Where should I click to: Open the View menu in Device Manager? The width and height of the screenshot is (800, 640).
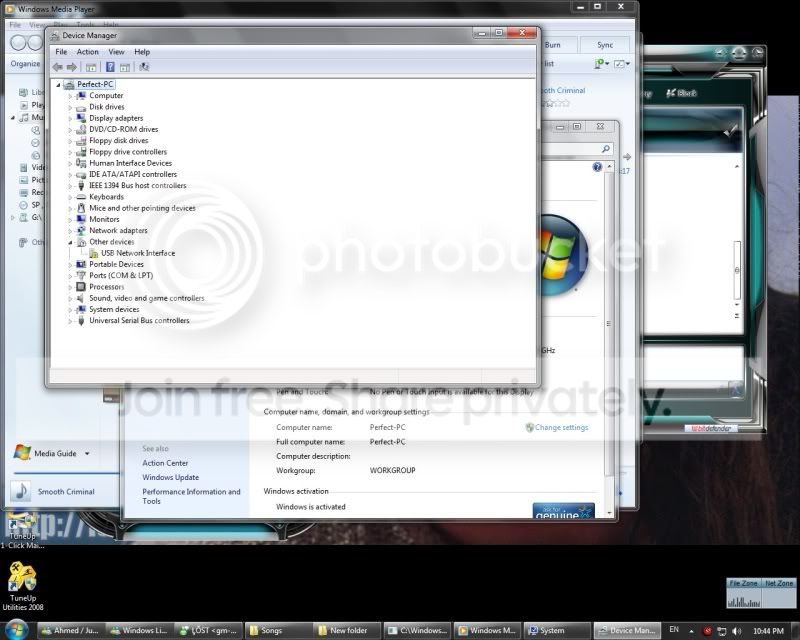point(116,52)
